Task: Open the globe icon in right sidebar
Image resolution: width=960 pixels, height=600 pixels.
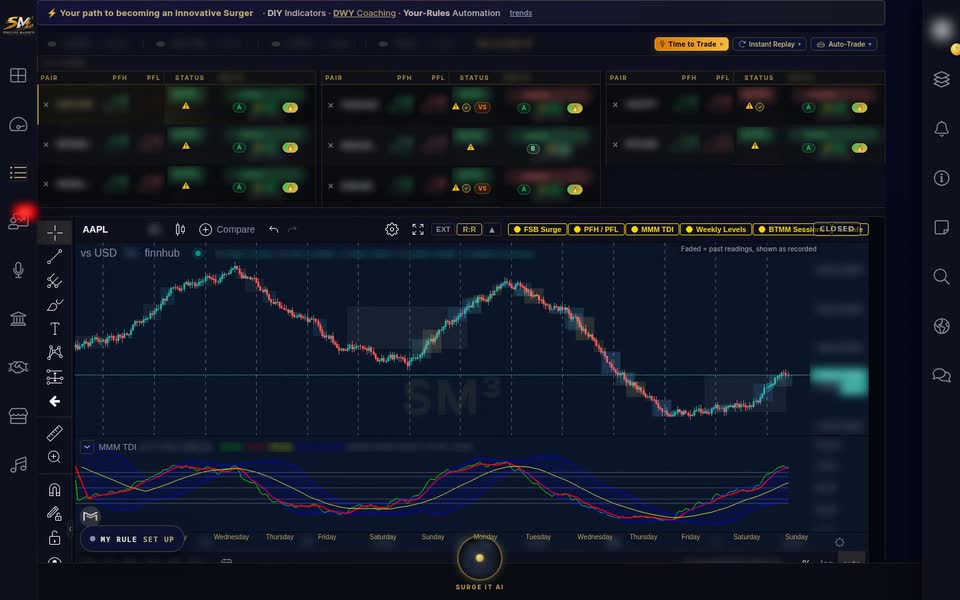Action: pos(941,326)
